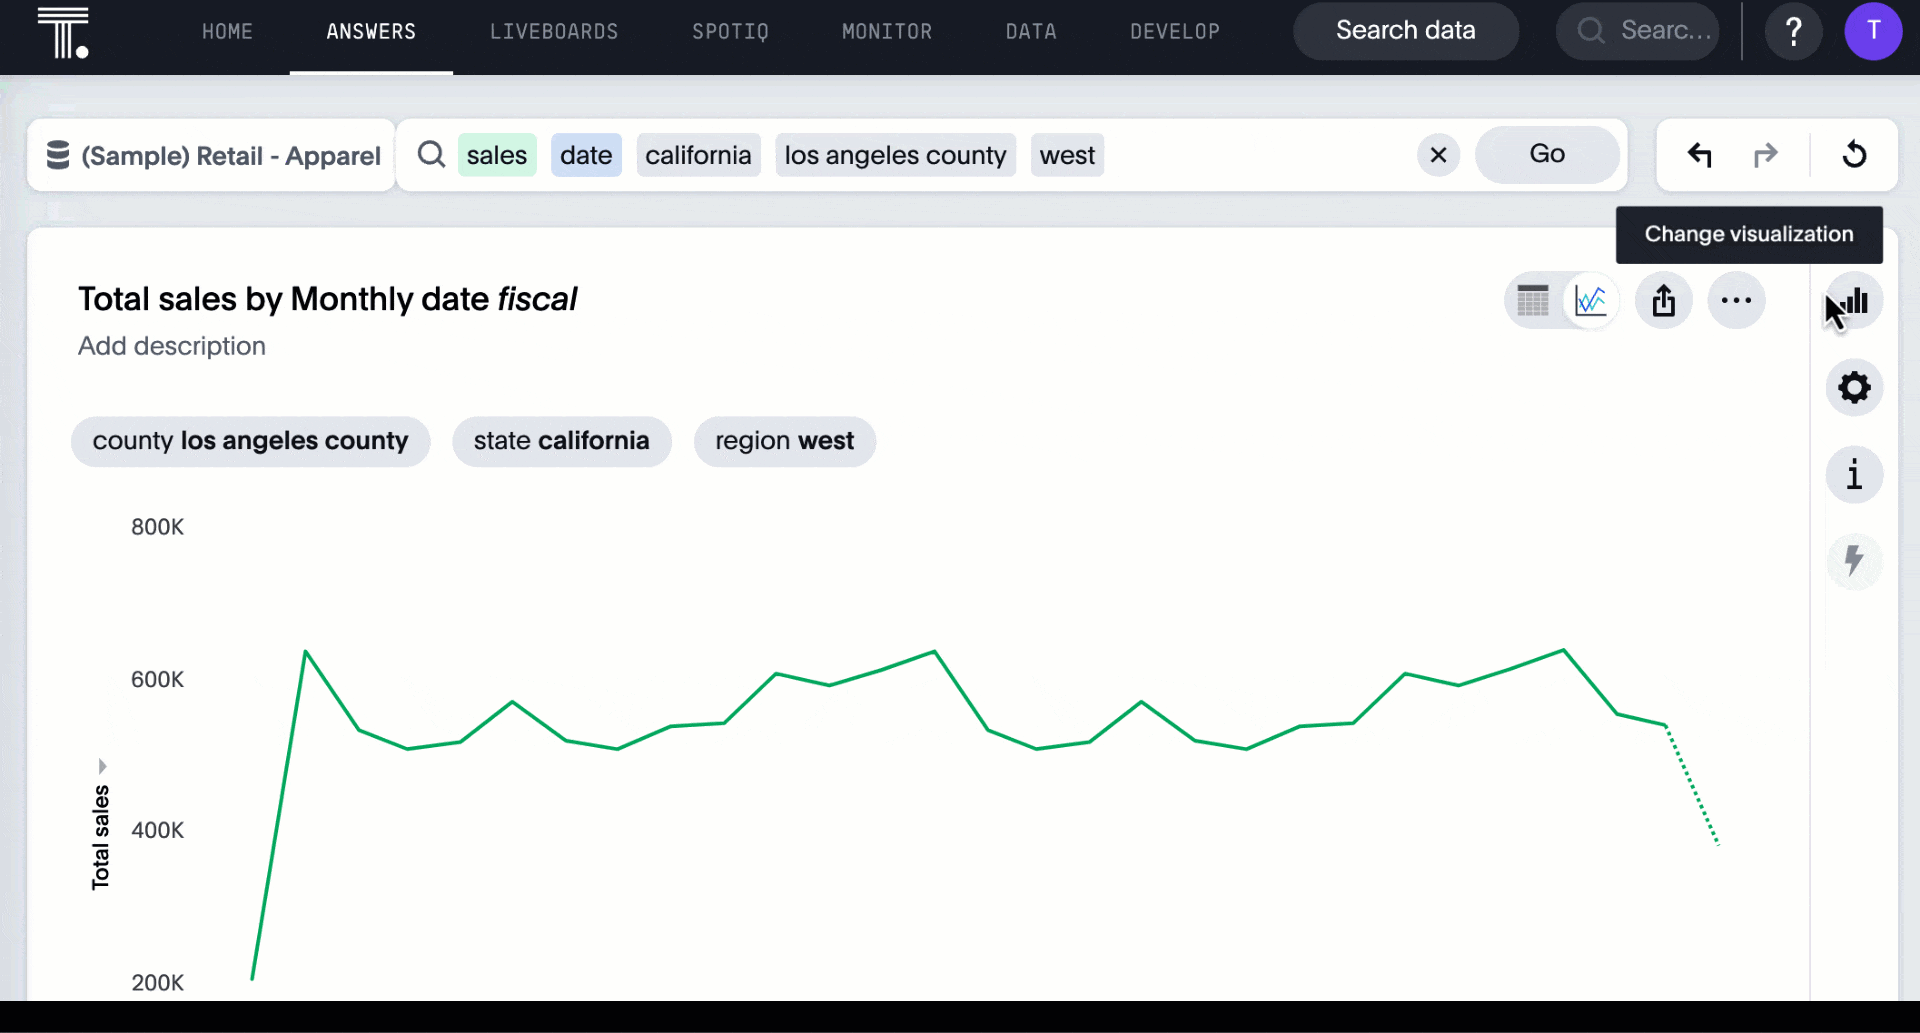Open chart settings gear icon
Viewport: 1920px width, 1033px height.
1854,388
